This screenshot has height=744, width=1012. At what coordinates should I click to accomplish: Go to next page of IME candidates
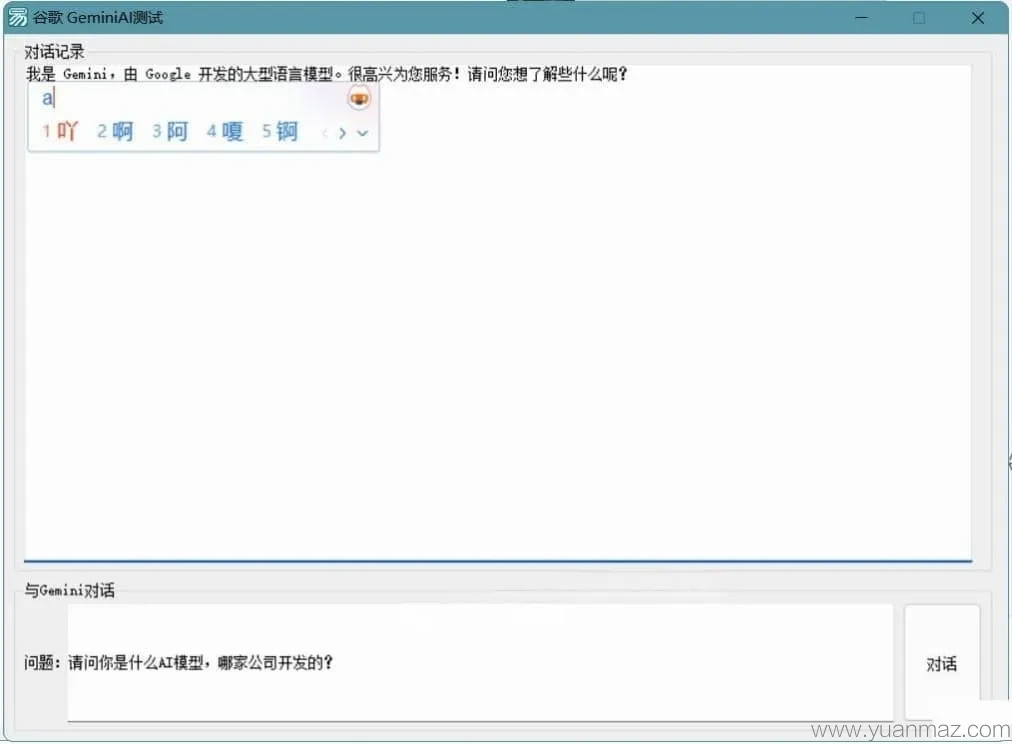coord(343,134)
